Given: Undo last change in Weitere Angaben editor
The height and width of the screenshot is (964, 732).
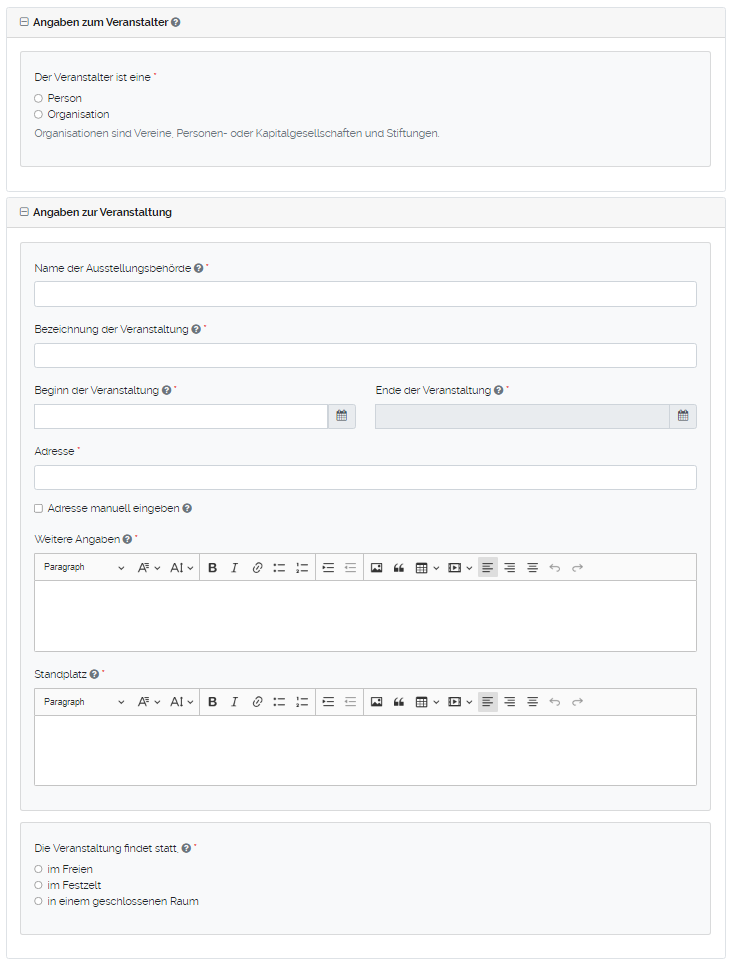Looking at the screenshot, I should coord(555,567).
